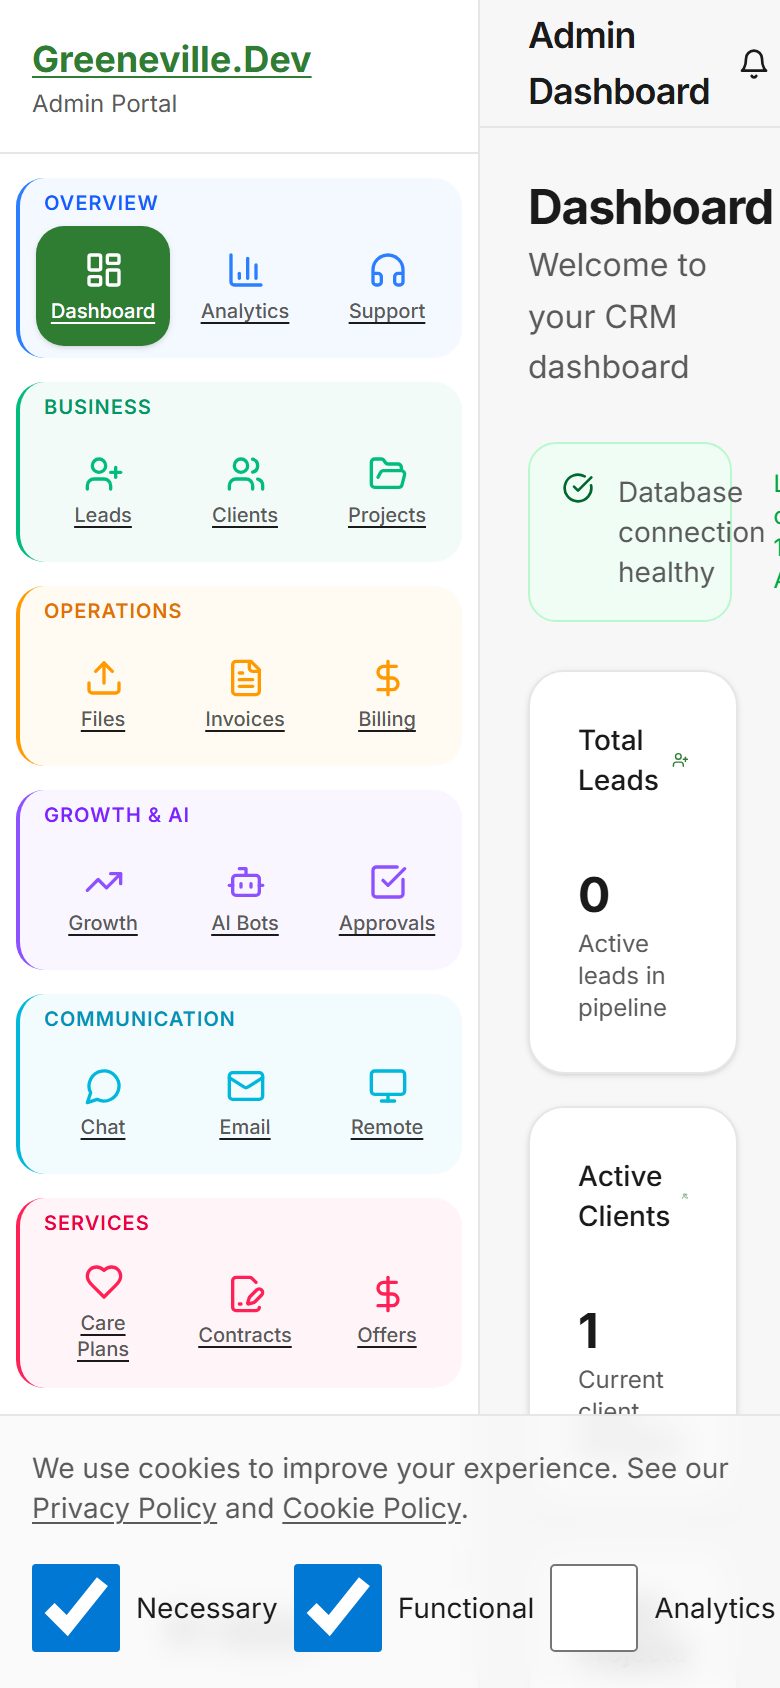This screenshot has height=1688, width=780.
Task: Open the Support headphones icon
Action: (x=387, y=271)
